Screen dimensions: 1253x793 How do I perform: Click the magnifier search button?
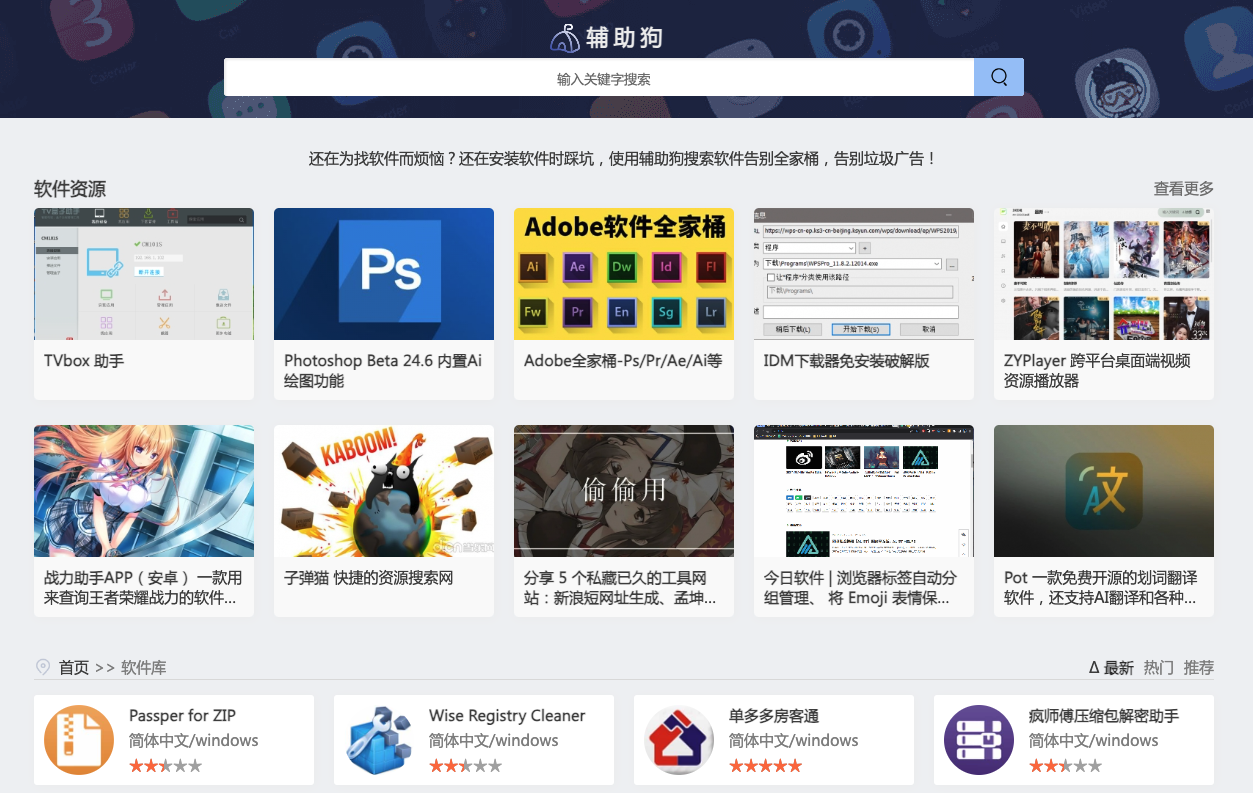[998, 77]
